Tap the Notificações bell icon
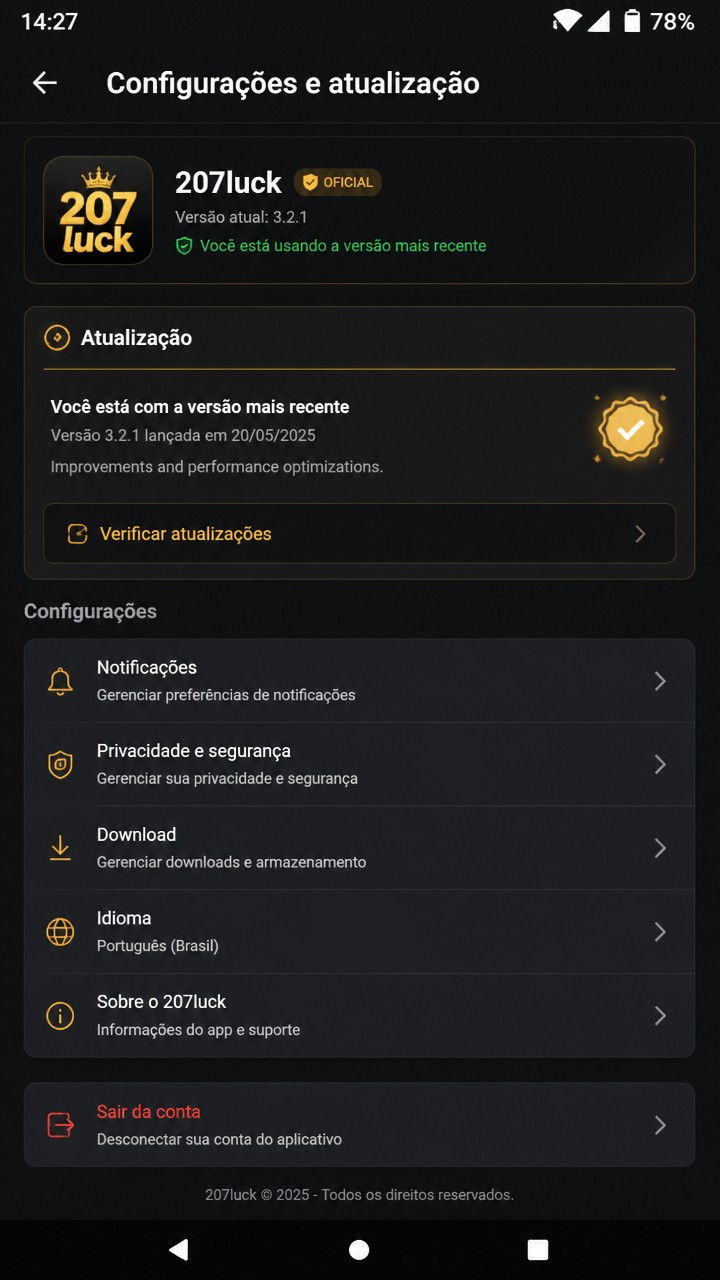720x1280 pixels. [60, 681]
